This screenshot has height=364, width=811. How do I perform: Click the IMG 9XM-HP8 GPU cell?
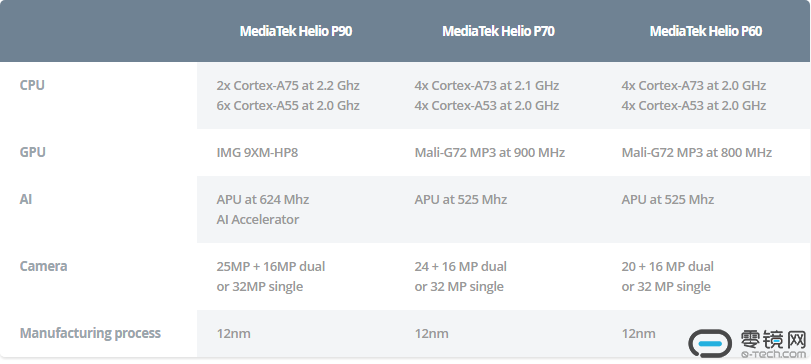click(x=257, y=153)
